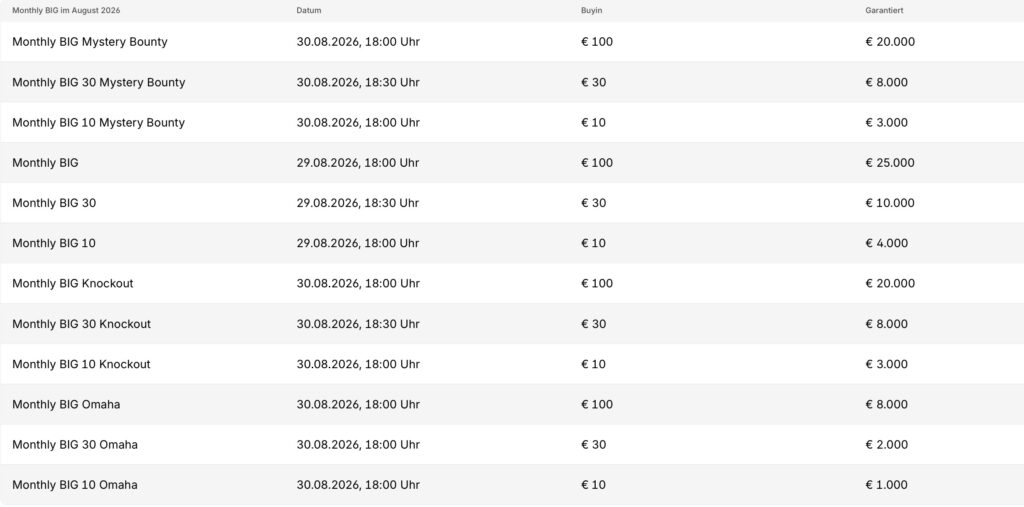Image resolution: width=1024 pixels, height=507 pixels.
Task: Click Monthly BIG 30 Omaha row
Action: tap(512, 445)
